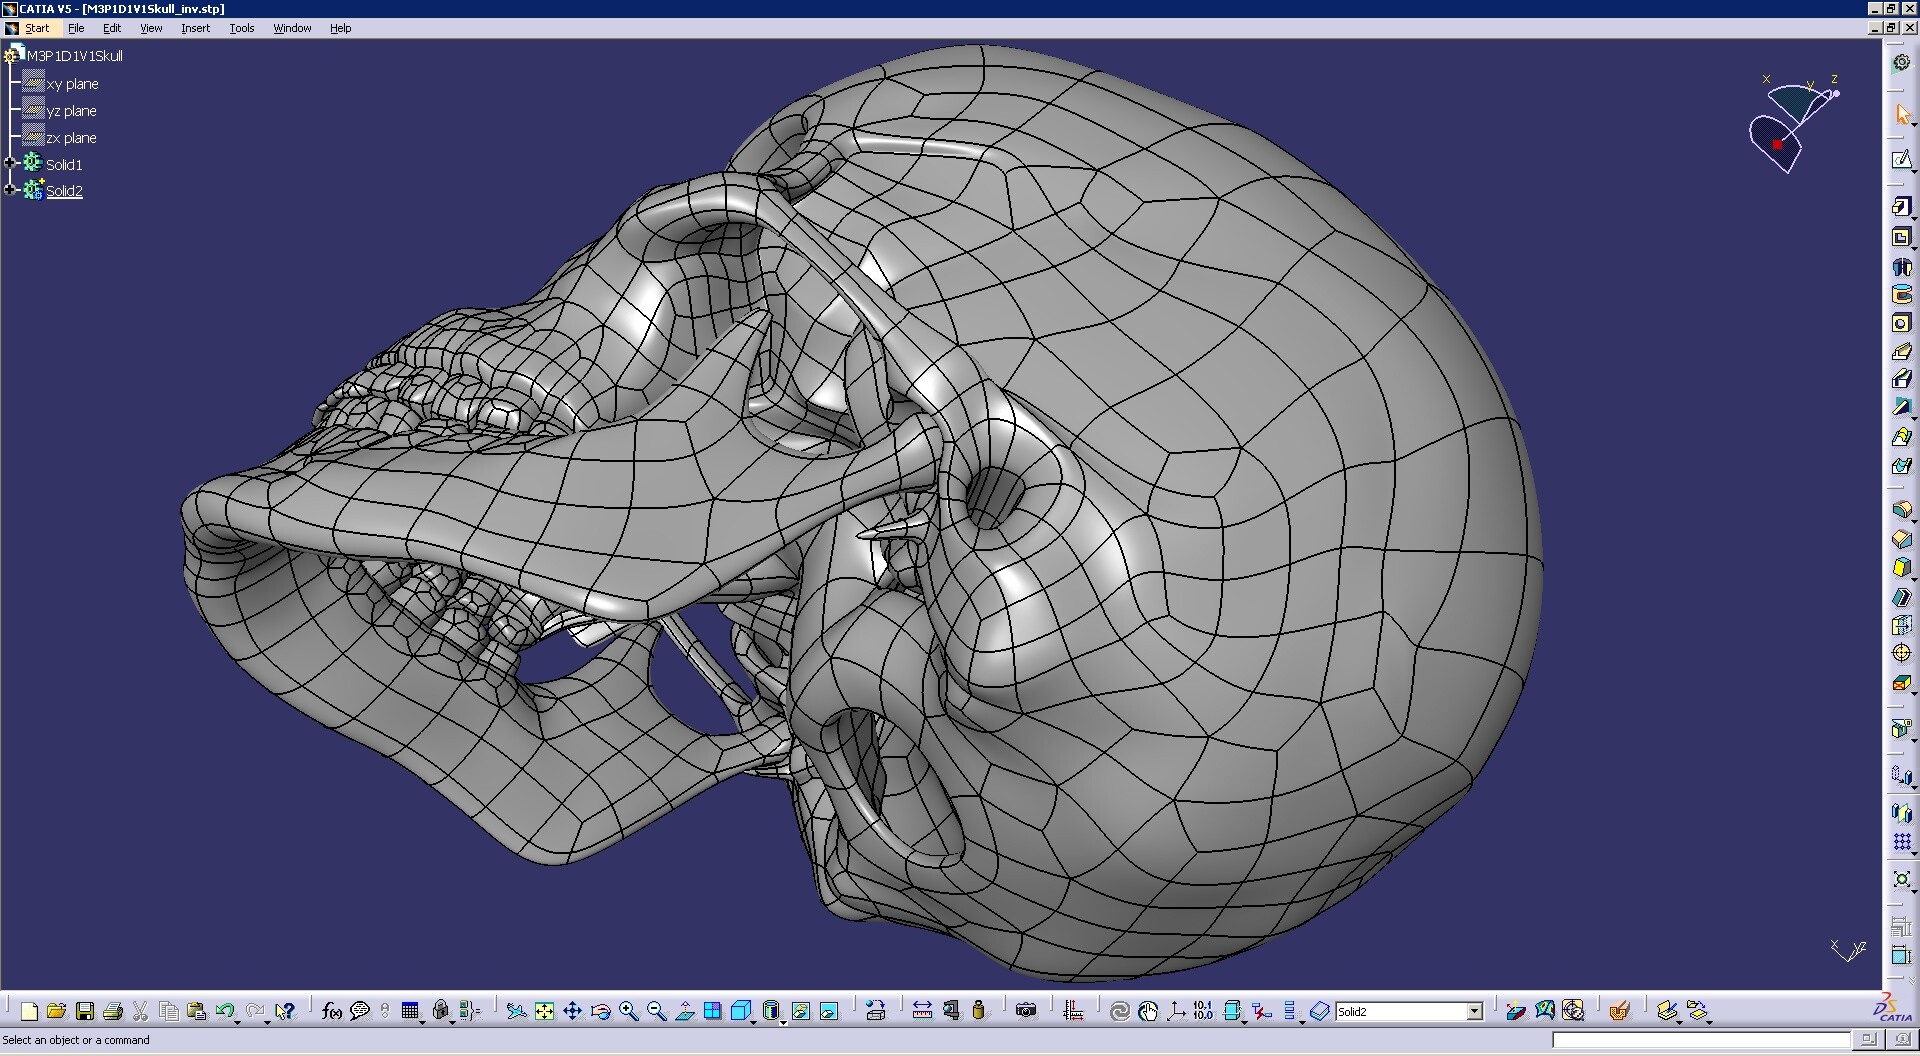The height and width of the screenshot is (1056, 1920).
Task: Activate the Zoom In magnifier
Action: coord(628,1011)
